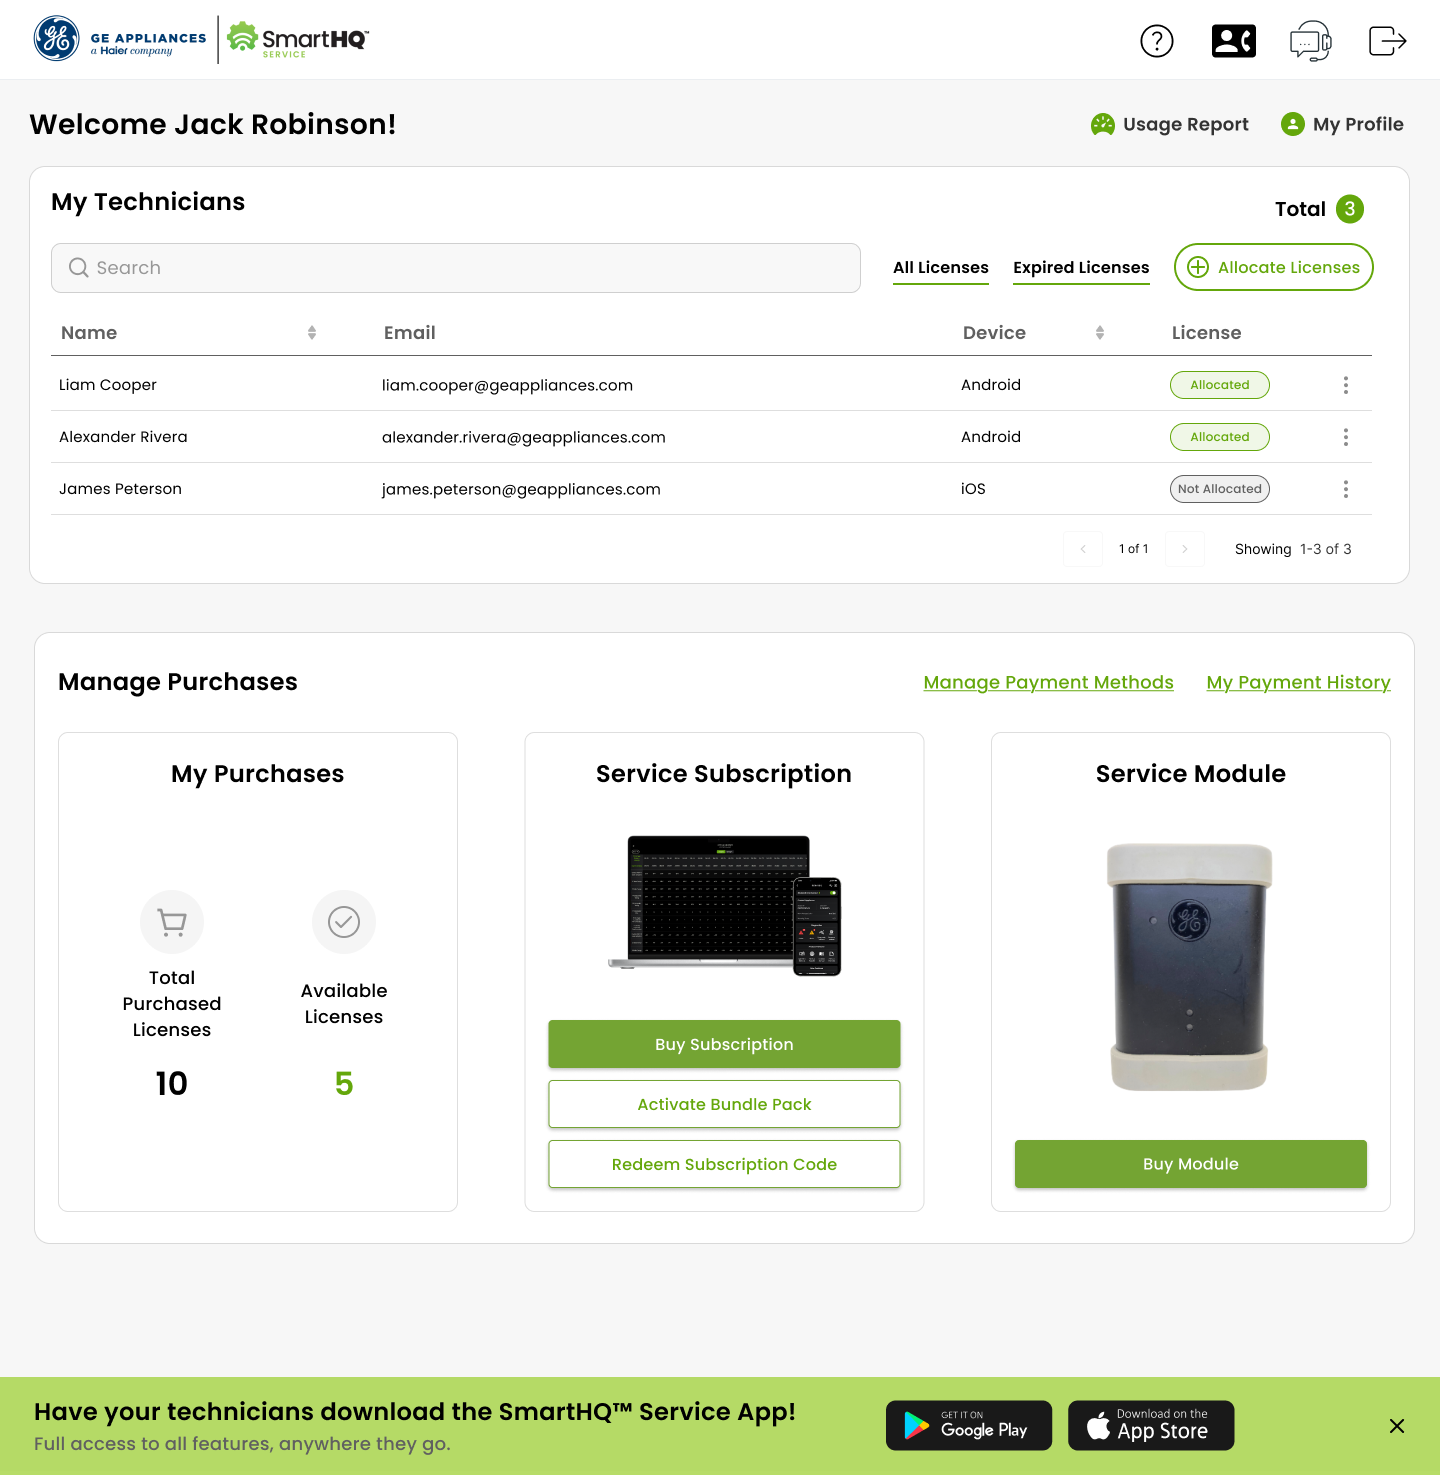Open live support via the headset chat icon
The image size is (1440, 1475).
coord(1311,40)
